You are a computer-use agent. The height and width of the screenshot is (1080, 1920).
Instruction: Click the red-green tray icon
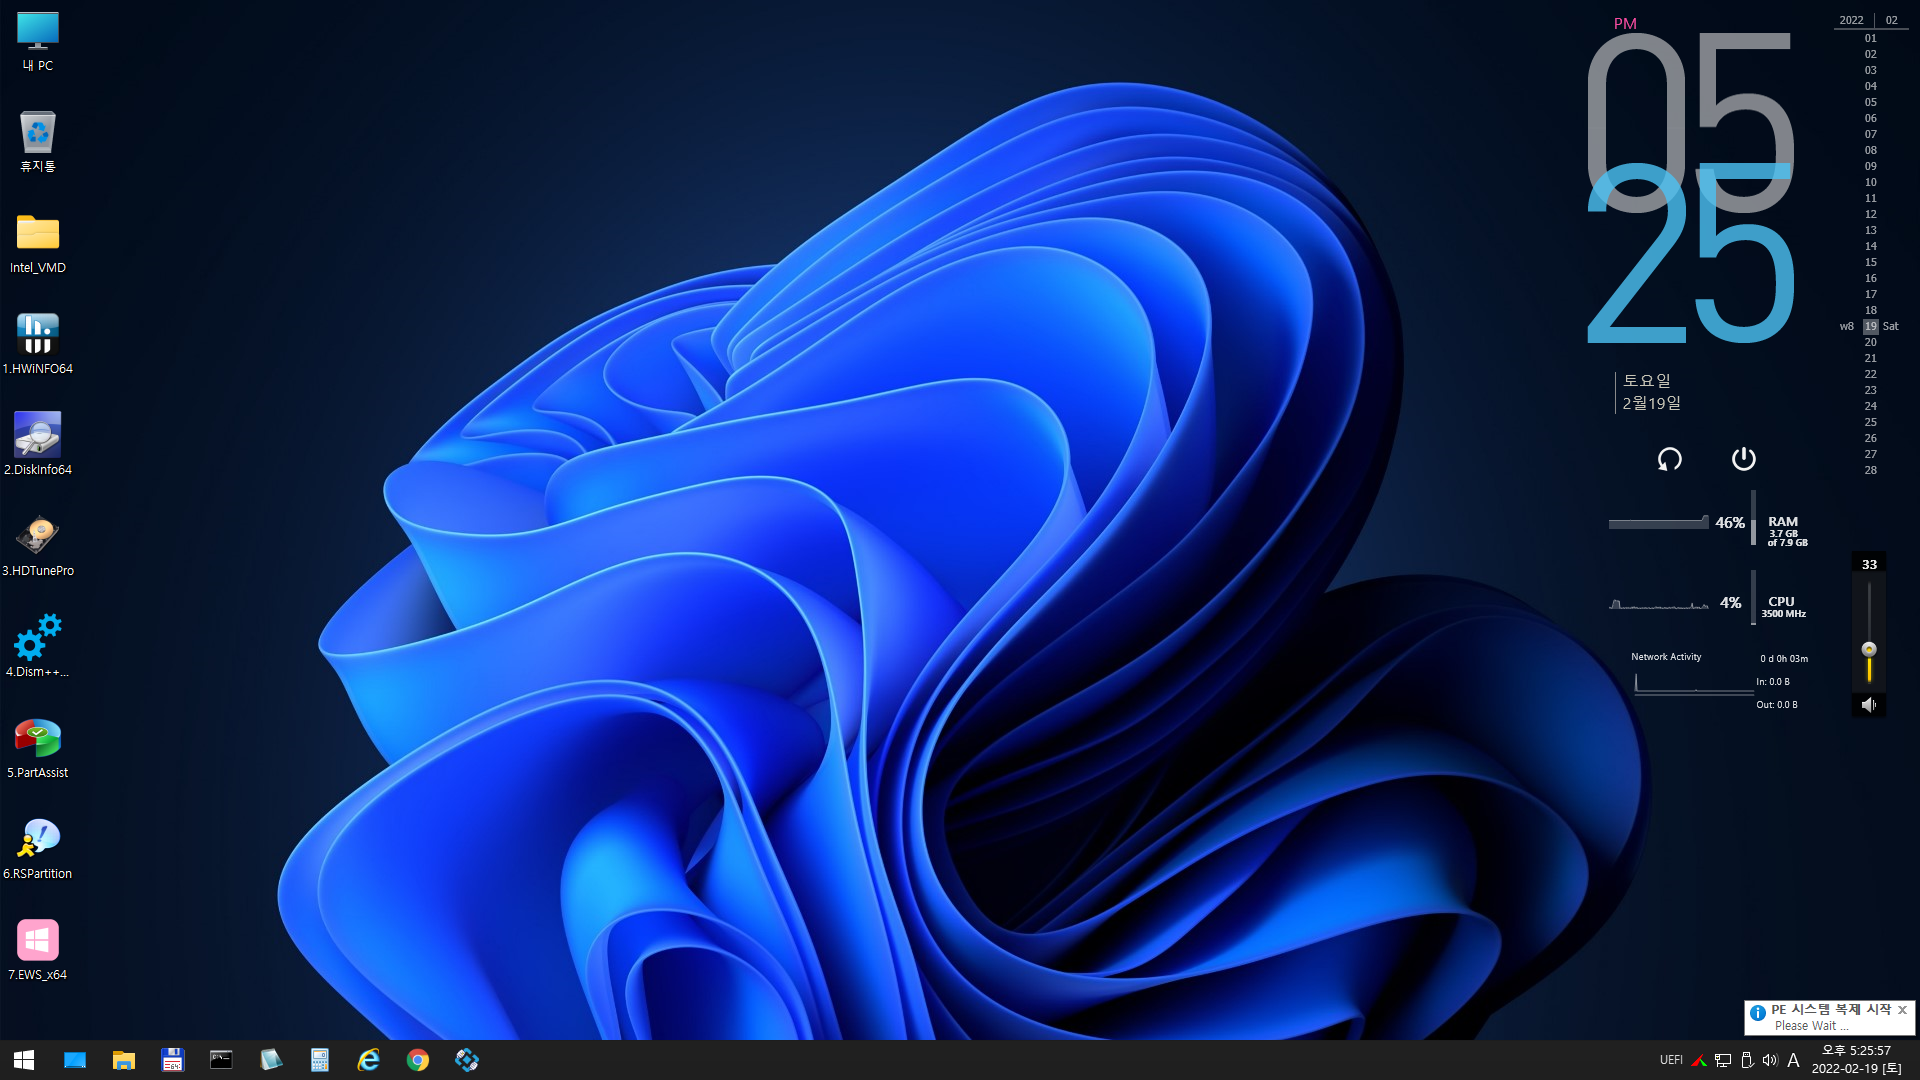point(1699,1060)
